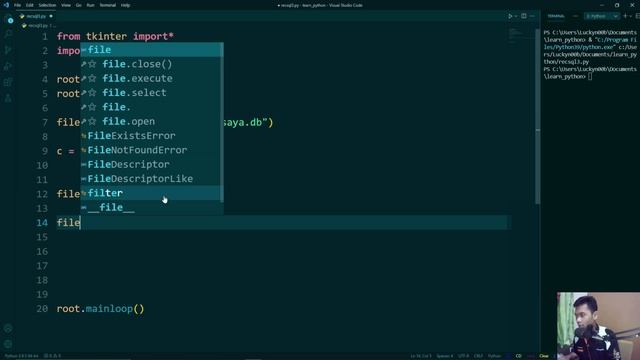Image resolution: width=640 pixels, height=360 pixels.
Task: Choose the FileDescriptor suggestion
Action: click(x=151, y=164)
